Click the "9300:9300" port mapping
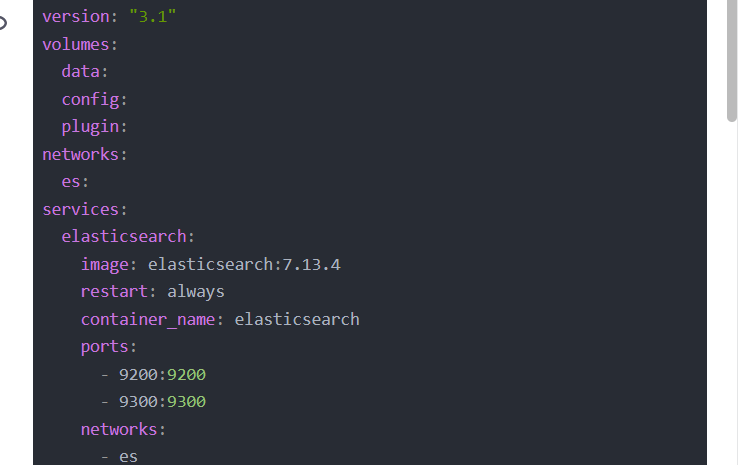 pyautogui.click(x=162, y=402)
